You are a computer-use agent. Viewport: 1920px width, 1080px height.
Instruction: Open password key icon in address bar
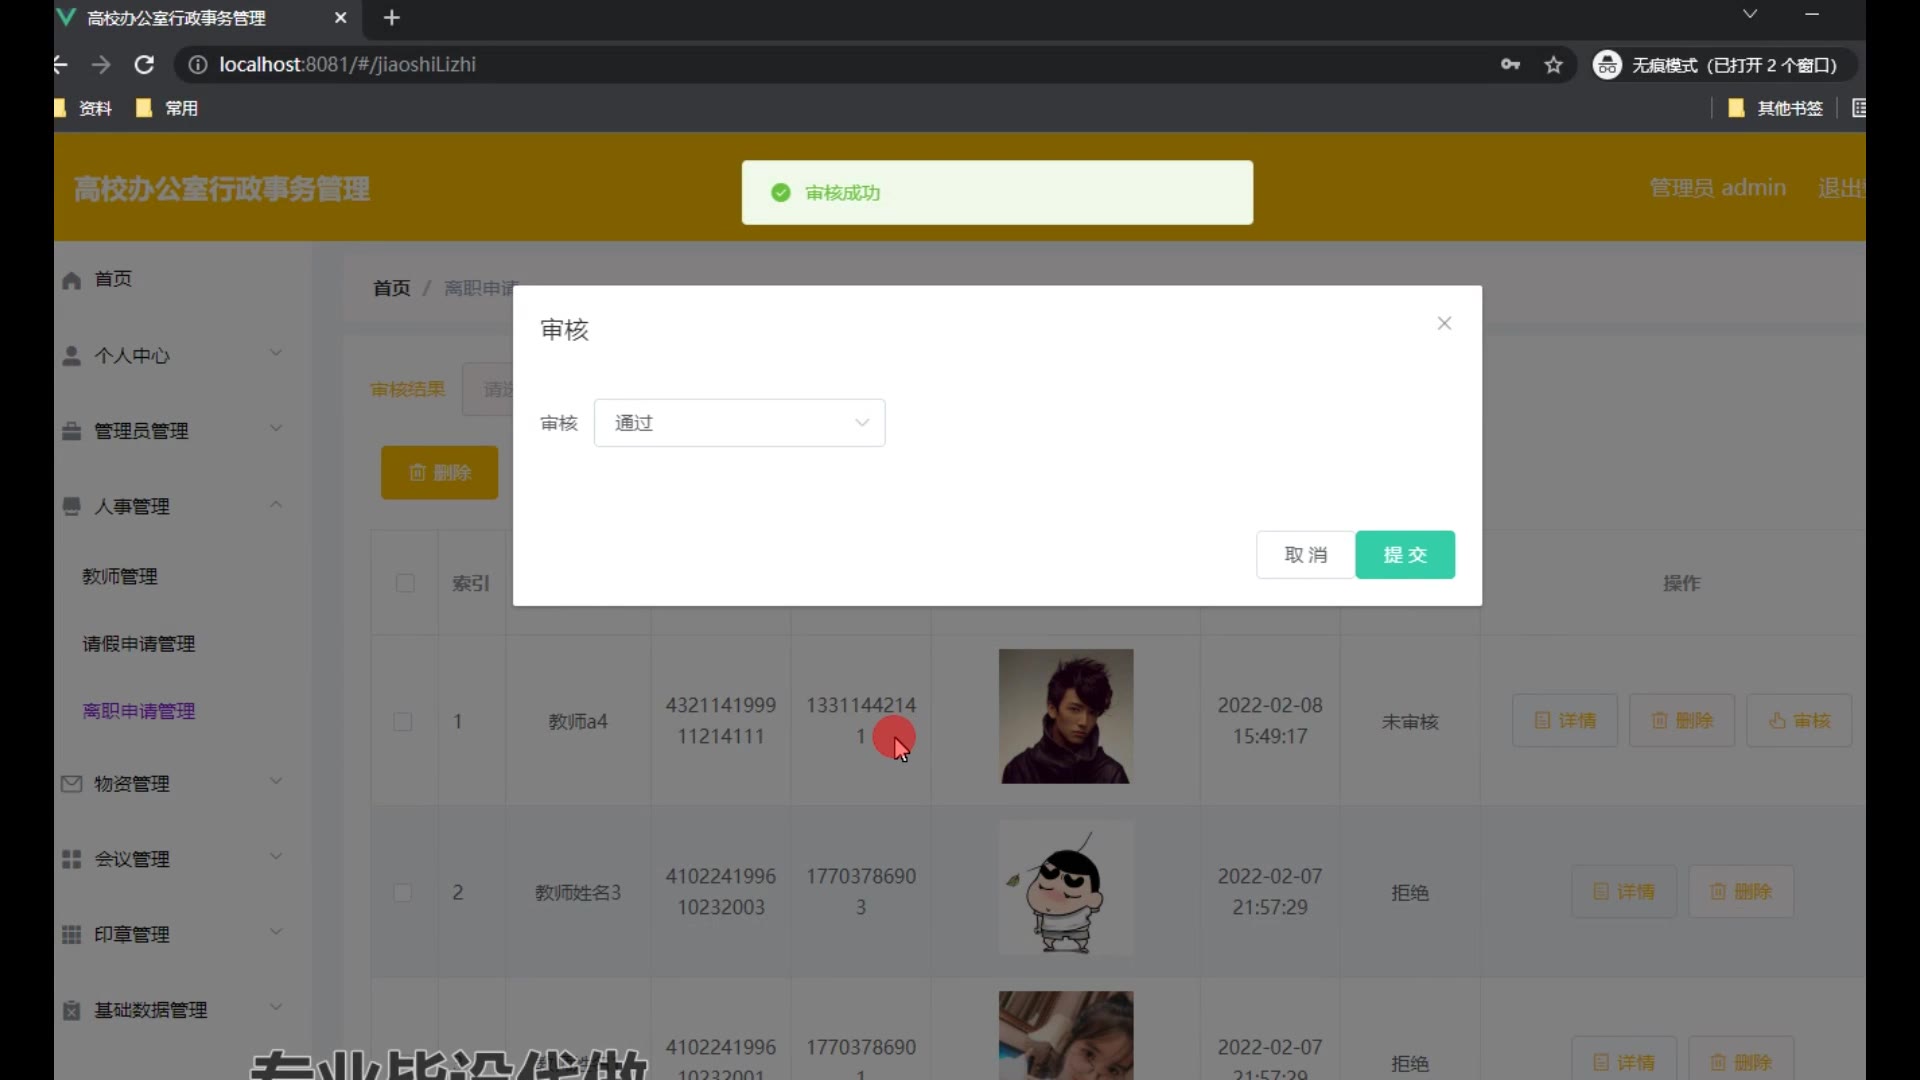click(1510, 65)
